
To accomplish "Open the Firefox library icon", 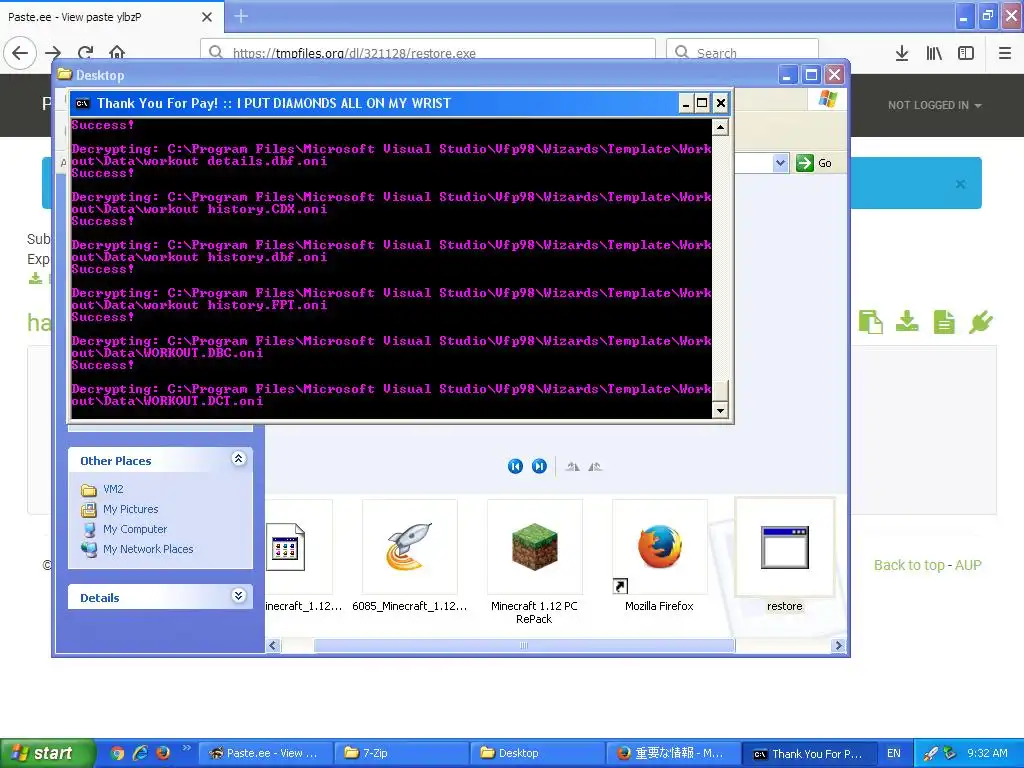I will point(934,53).
